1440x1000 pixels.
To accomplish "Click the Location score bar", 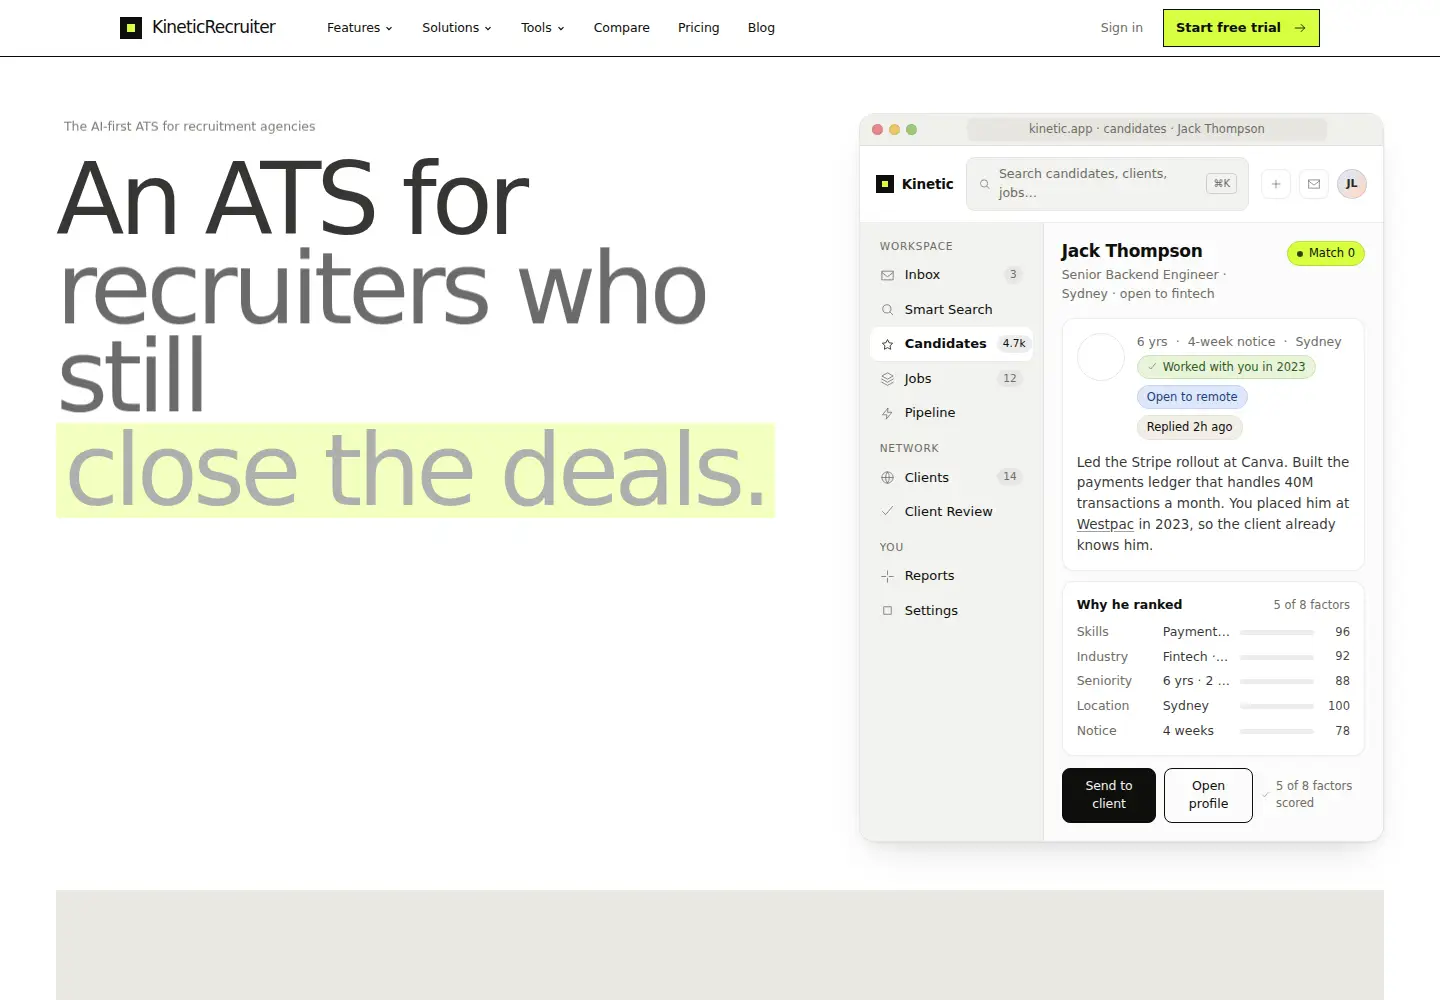I will click(1277, 706).
